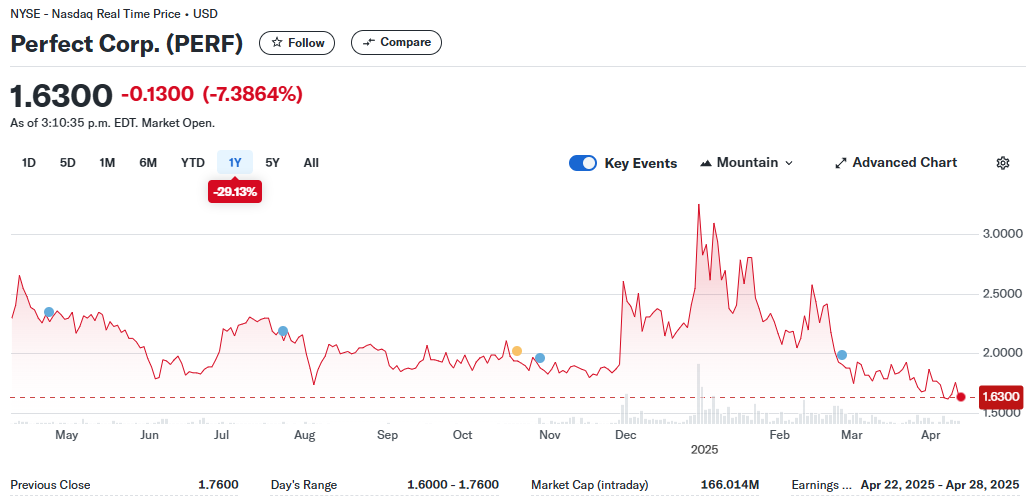Screen dimensions: 1032x496
Task: Choose the YTD range tab
Action: [193, 162]
